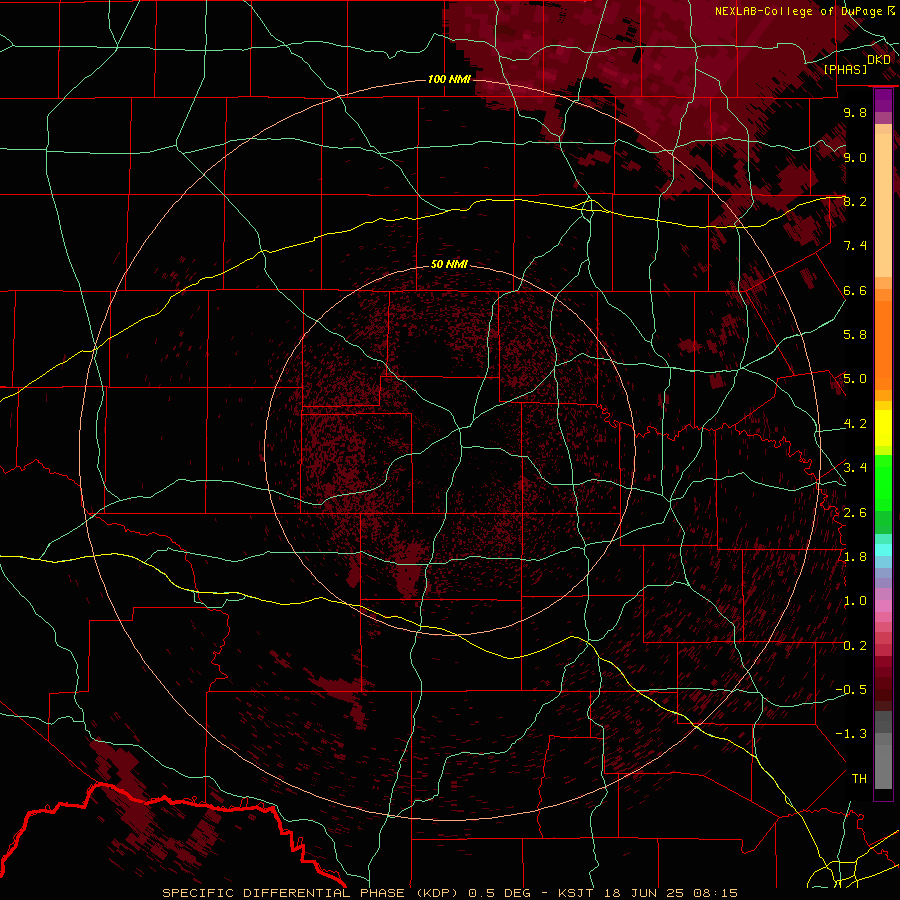Click the 4.2 scale value
This screenshot has height=900, width=900.
(x=855, y=424)
